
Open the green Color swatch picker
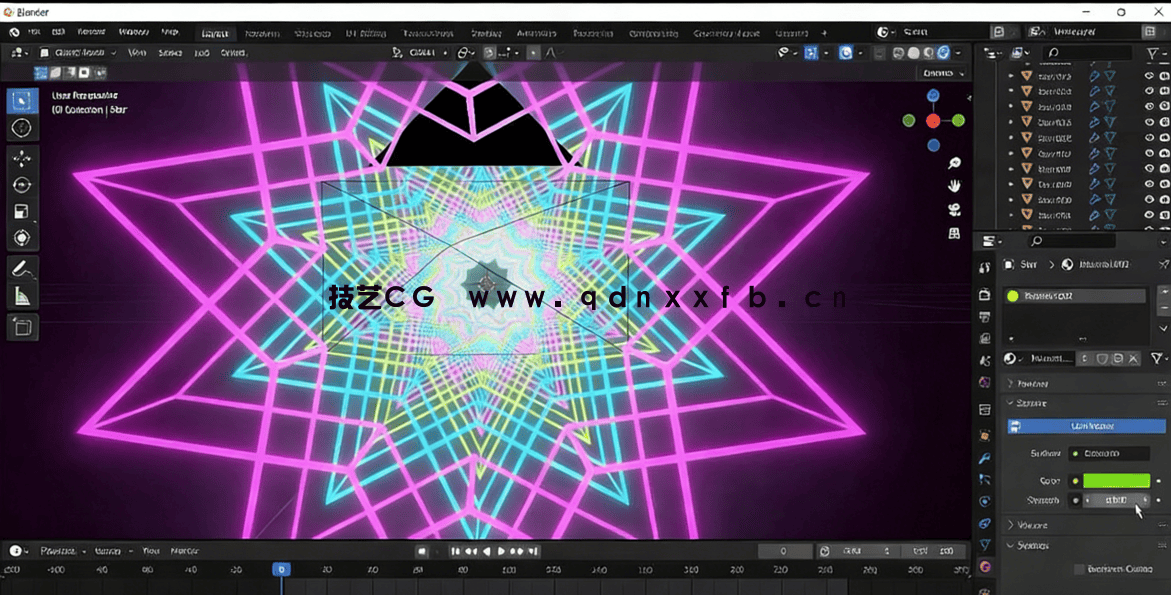(1116, 481)
